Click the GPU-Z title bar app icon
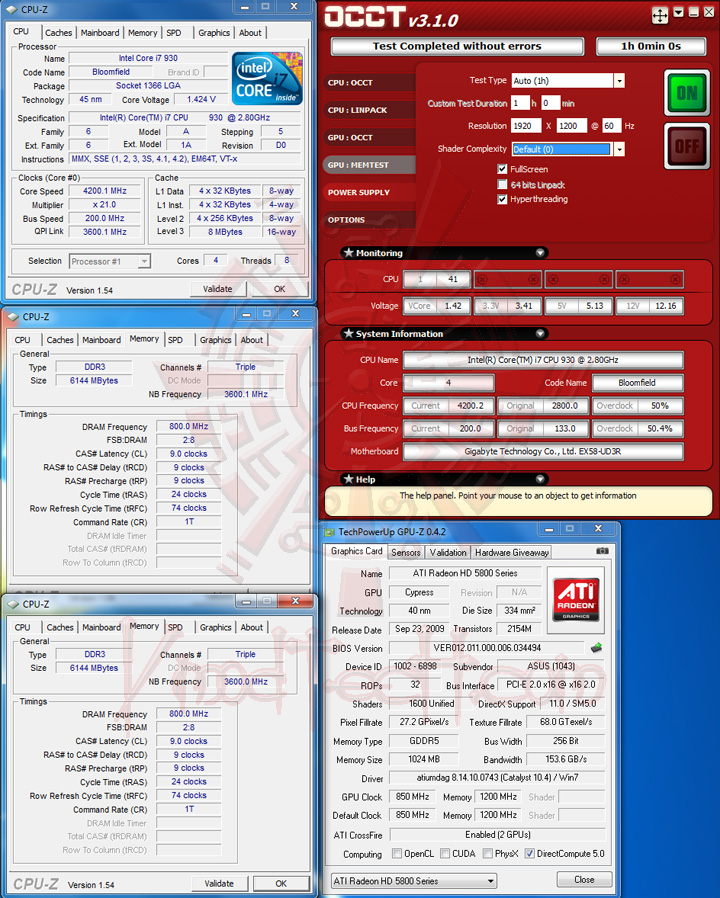The height and width of the screenshot is (898, 720). click(x=329, y=532)
